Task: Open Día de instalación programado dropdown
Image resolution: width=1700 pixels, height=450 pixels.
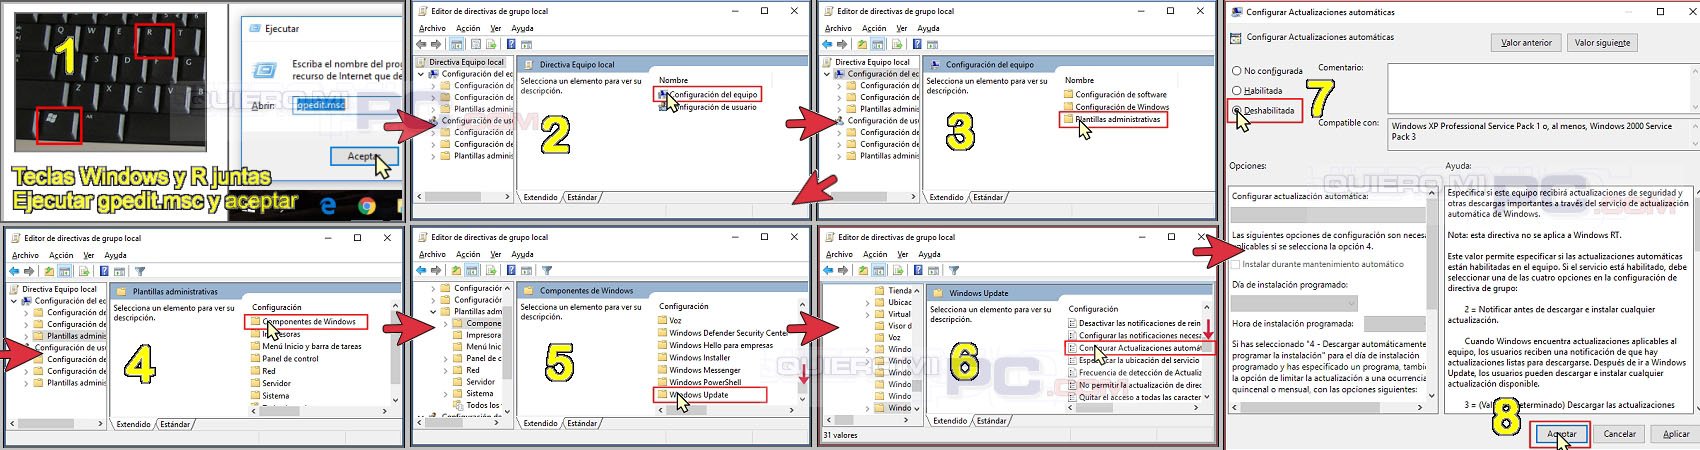Action: pyautogui.click(x=1294, y=303)
